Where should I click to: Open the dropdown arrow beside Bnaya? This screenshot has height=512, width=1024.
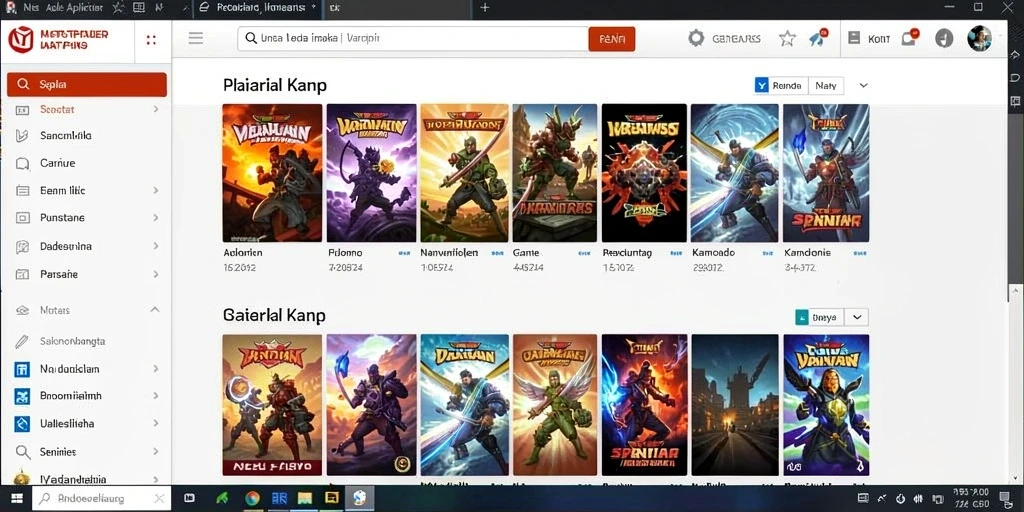point(857,317)
